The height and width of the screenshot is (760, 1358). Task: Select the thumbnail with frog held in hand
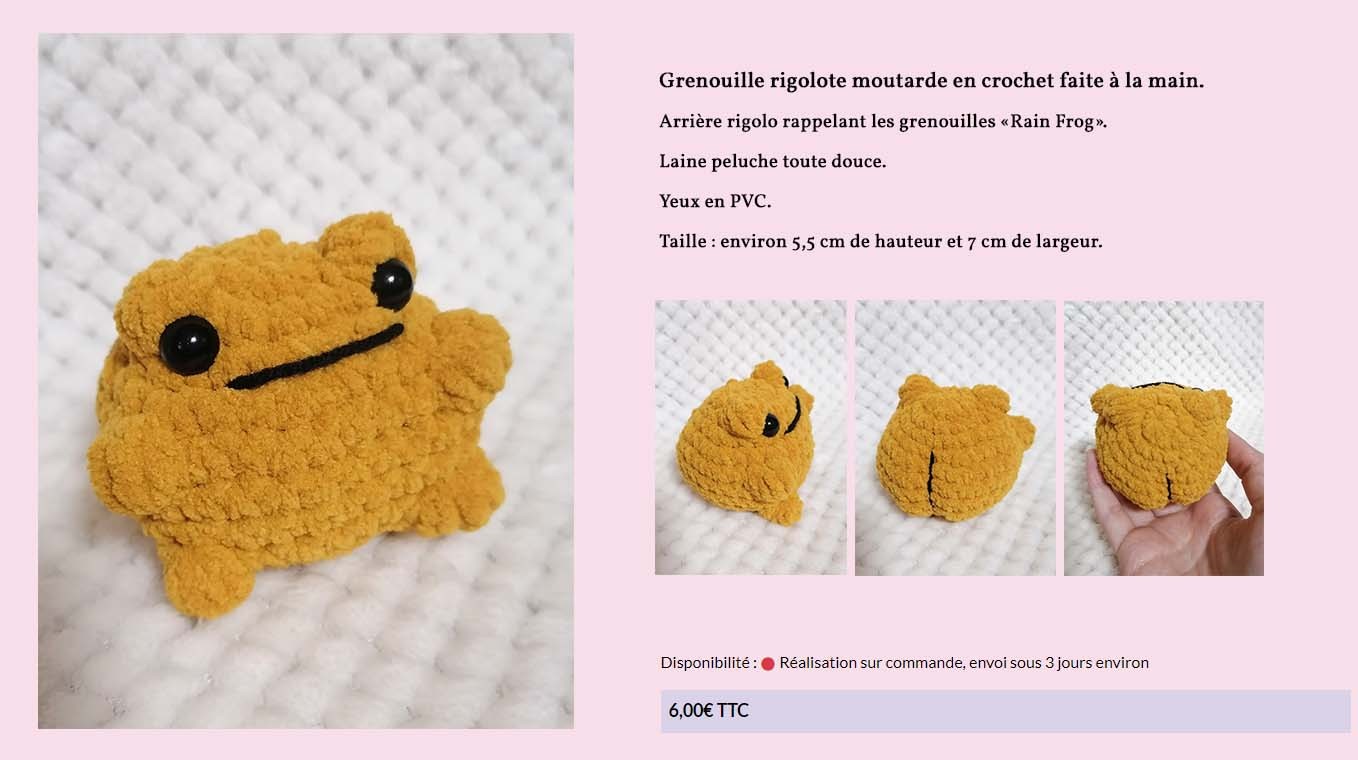coord(1164,438)
